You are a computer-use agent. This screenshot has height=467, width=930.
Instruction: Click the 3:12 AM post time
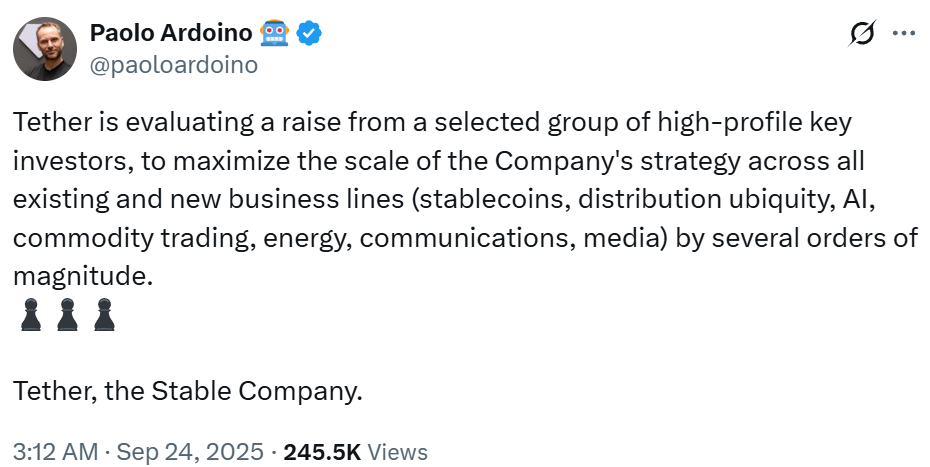[53, 452]
